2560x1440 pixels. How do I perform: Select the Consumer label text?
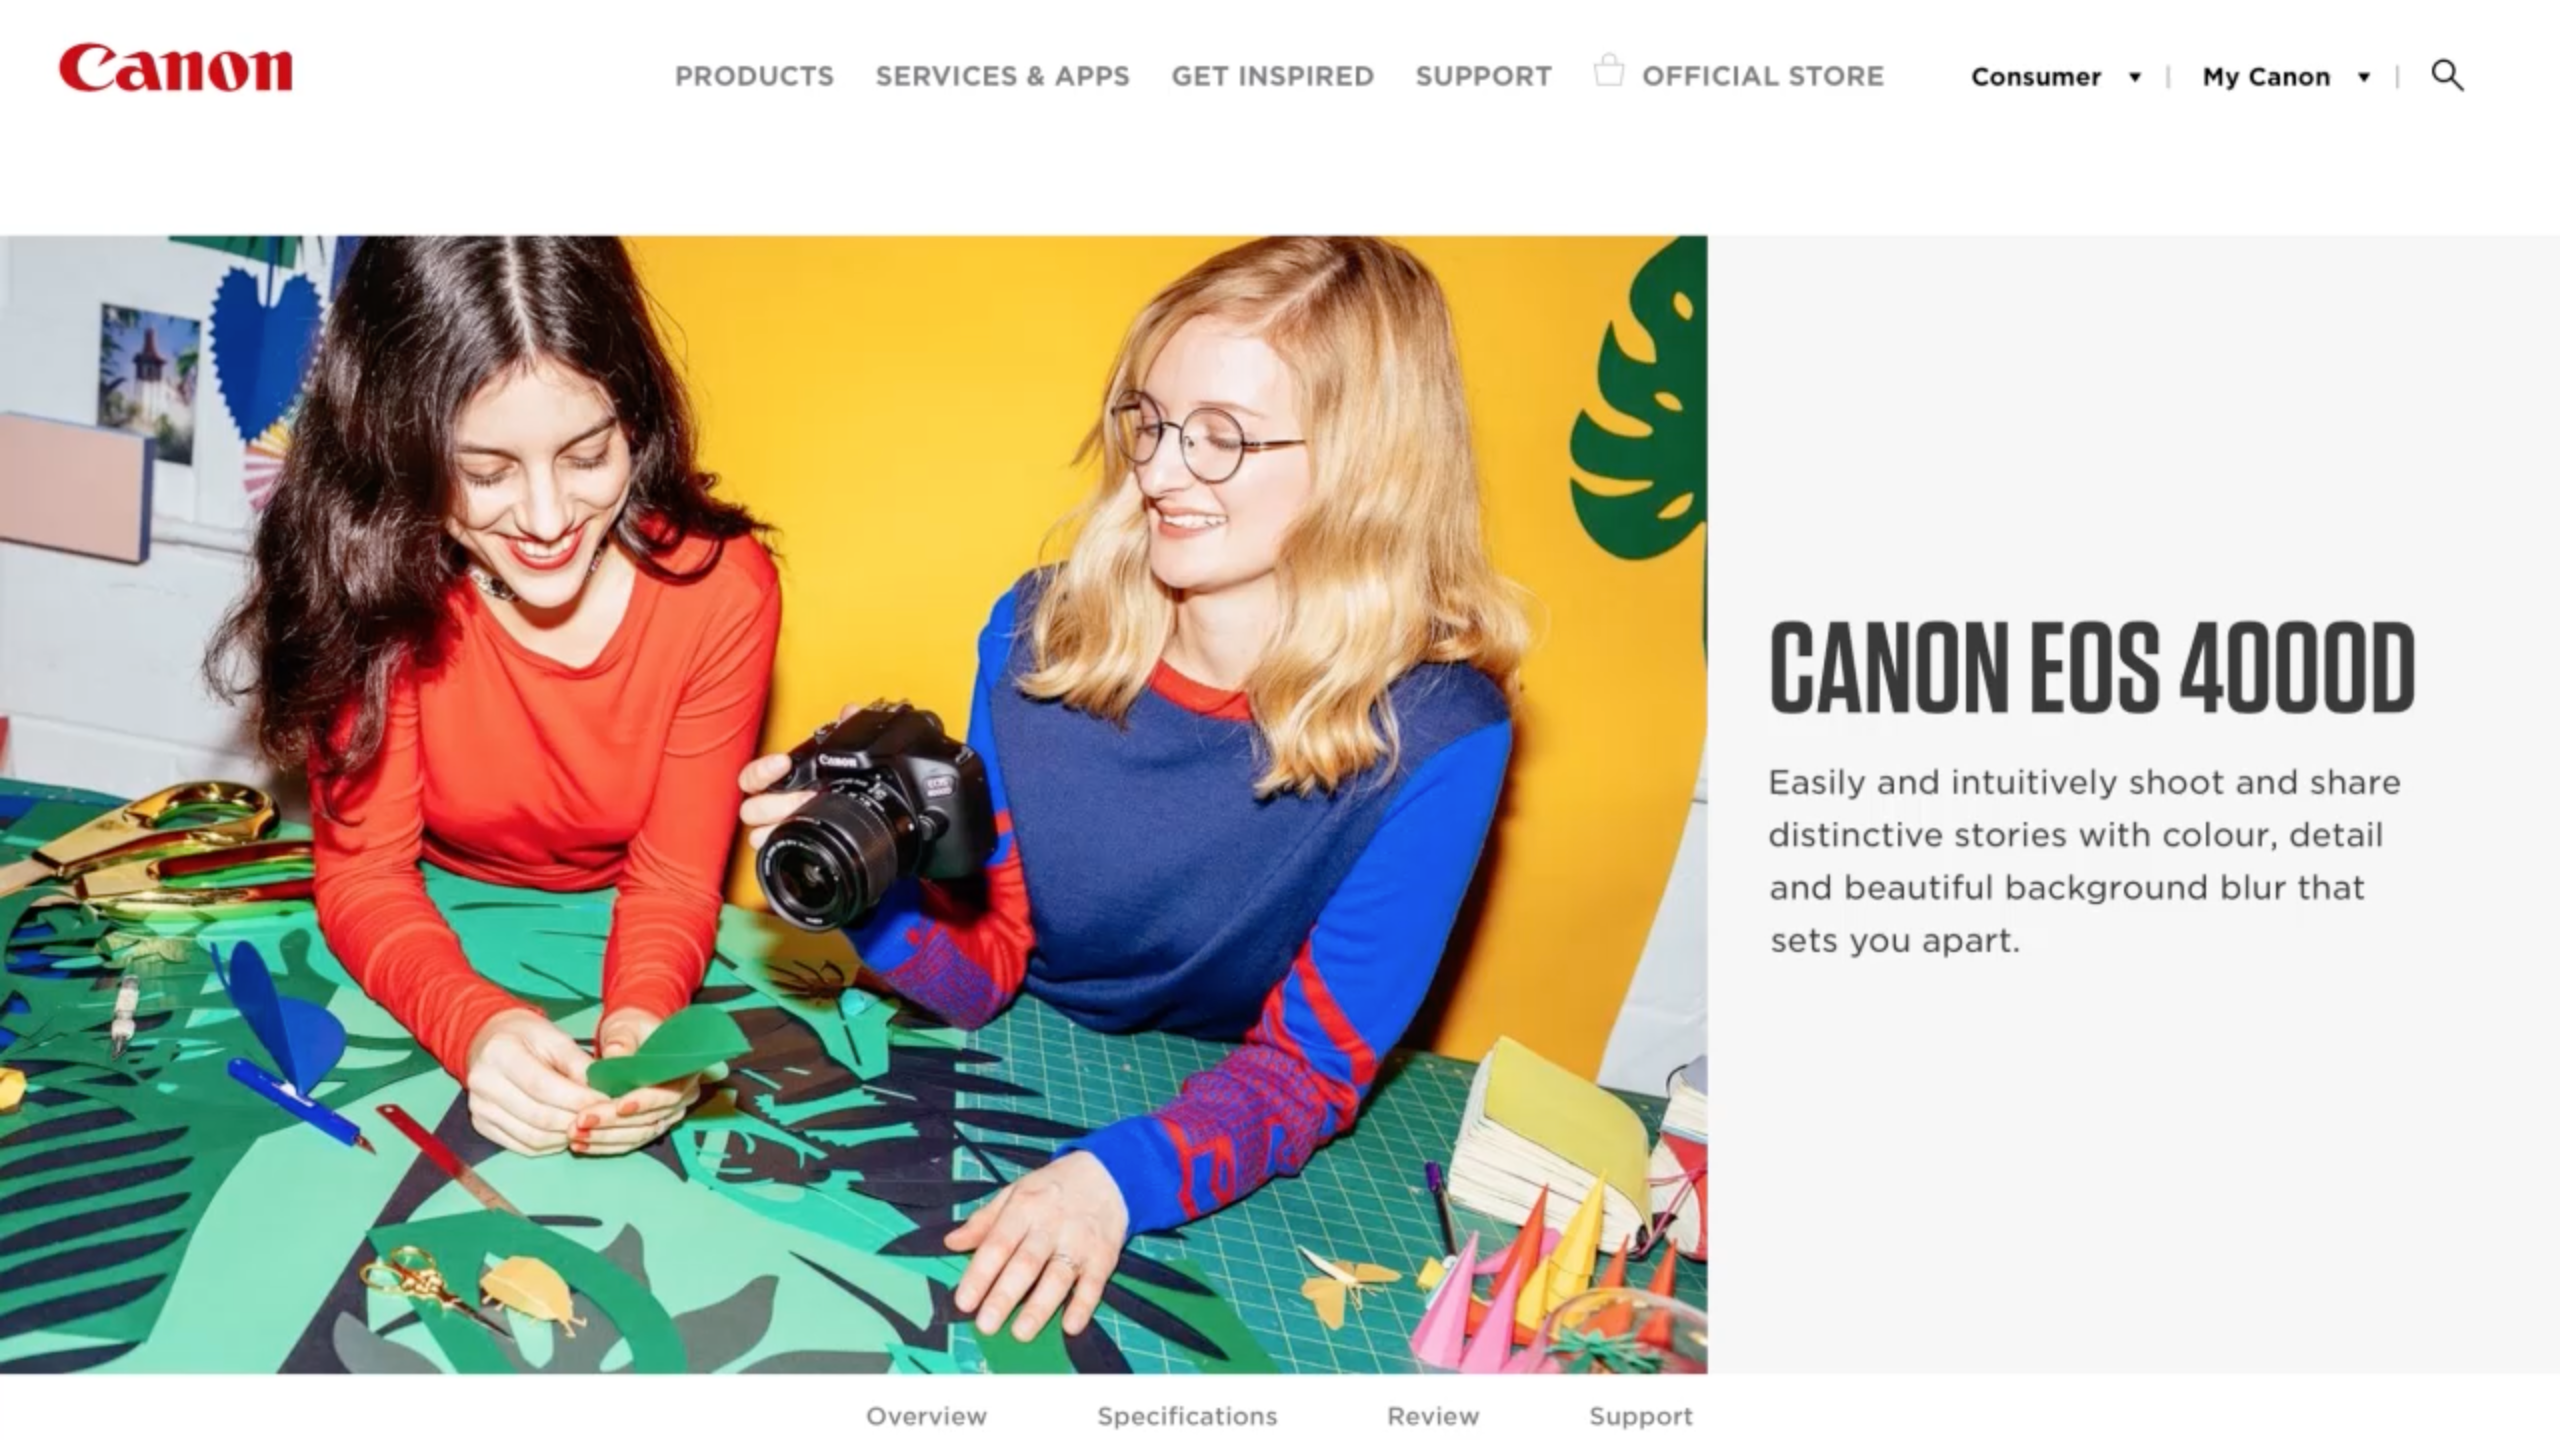(x=2035, y=77)
